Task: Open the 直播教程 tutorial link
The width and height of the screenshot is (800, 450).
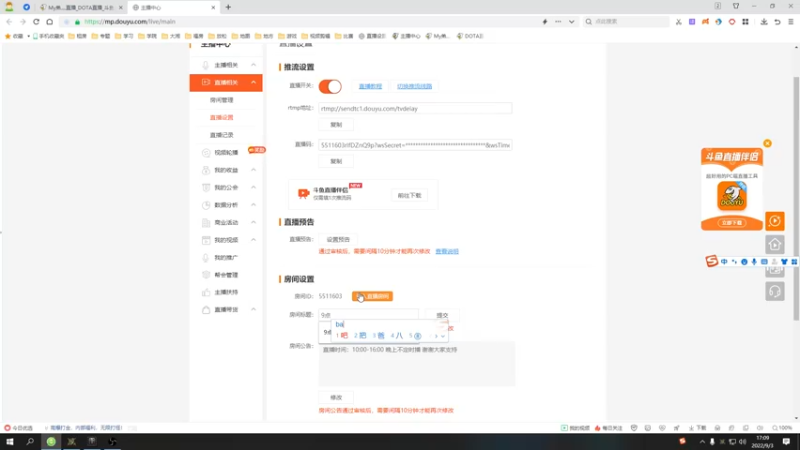Action: point(370,86)
